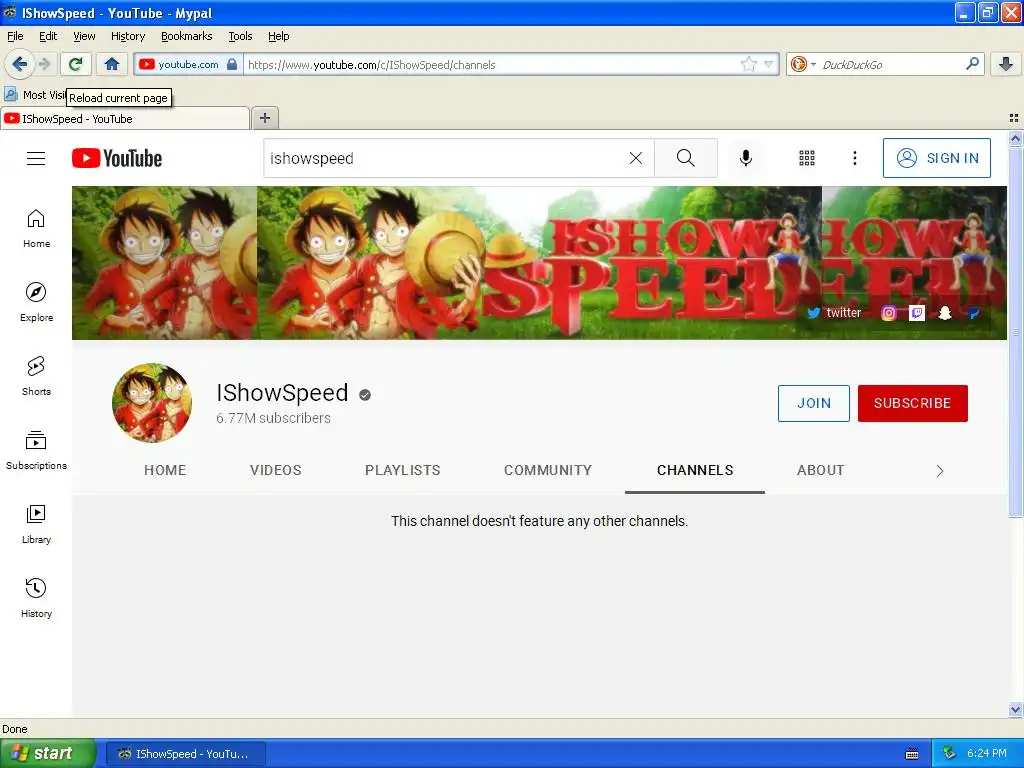1024x768 pixels.
Task: Open the File menu
Action: pos(15,36)
